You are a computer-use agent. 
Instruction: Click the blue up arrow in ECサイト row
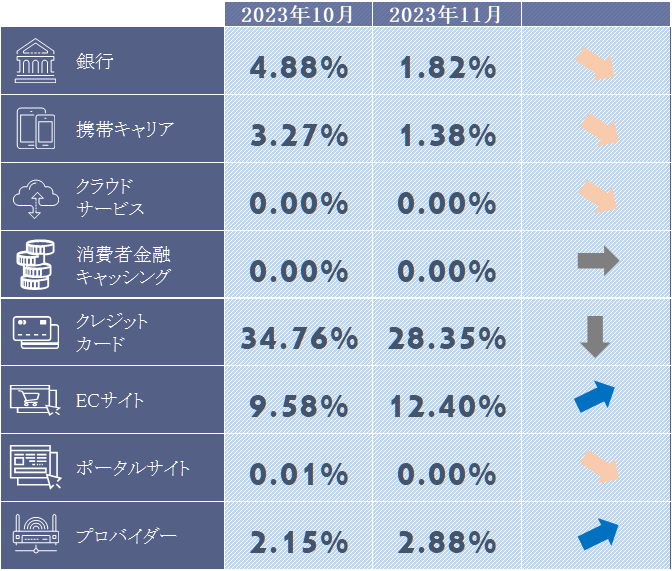pyautogui.click(x=597, y=397)
